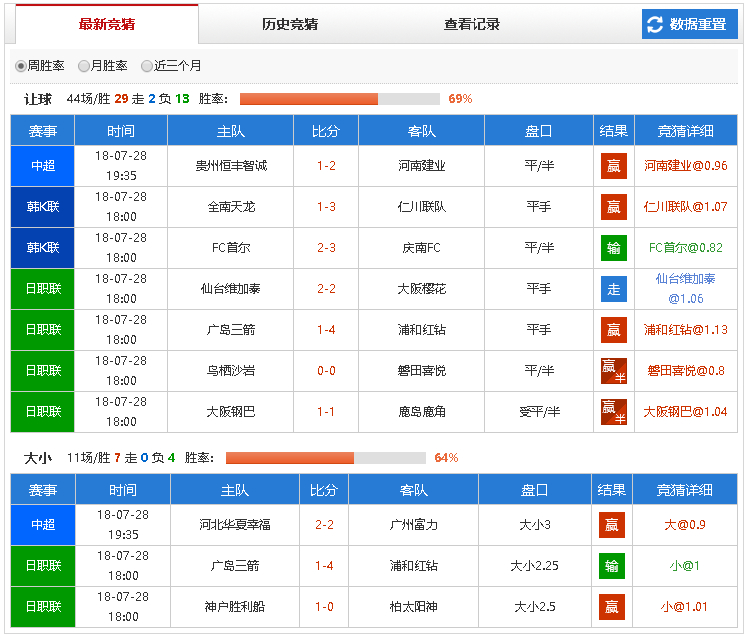Image resolution: width=747 pixels, height=639 pixels.
Task: Click 赢 badge for 河北华夏幸福 match
Action: [x=612, y=525]
